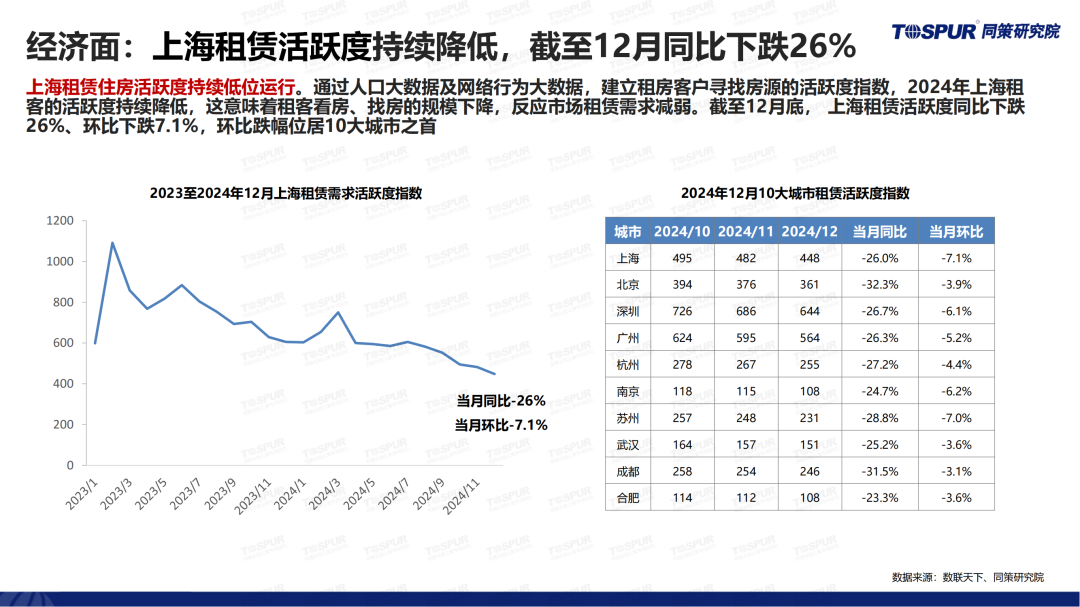Click the 1000 y-axis label
Viewport: 1080px width, 607px height.
point(60,262)
